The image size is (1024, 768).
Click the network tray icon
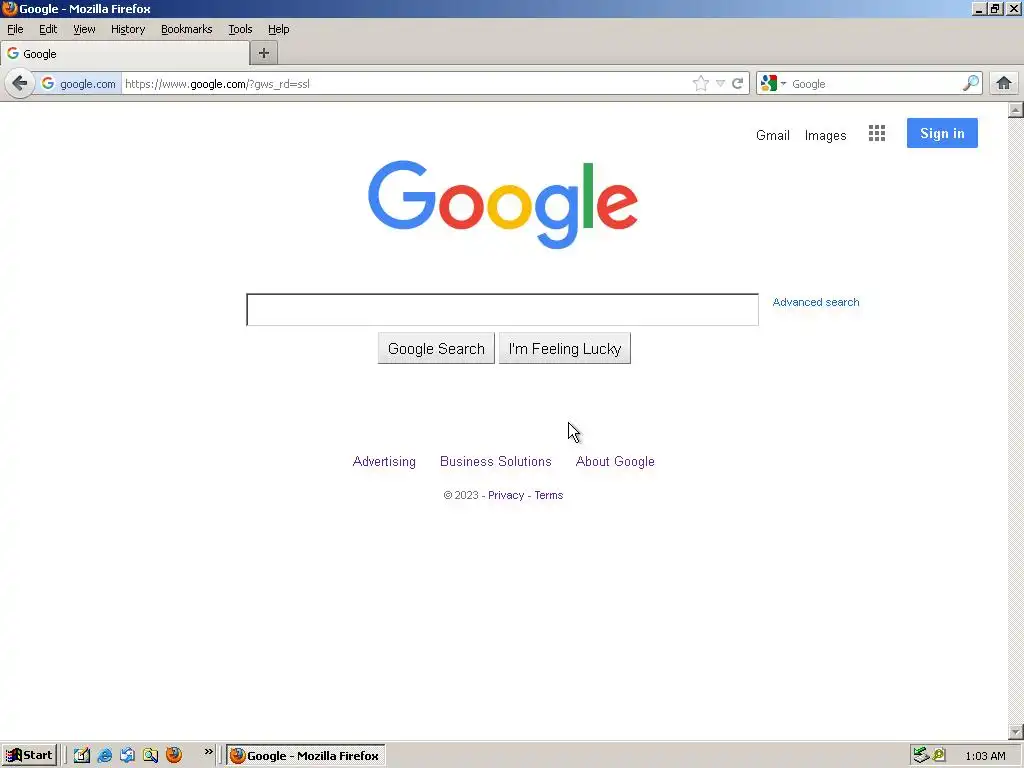click(921, 755)
